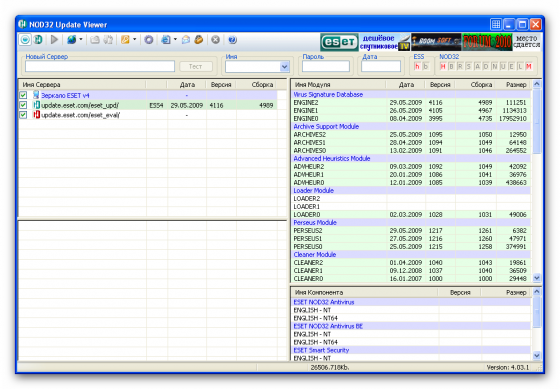Open the Имя combo box

(284, 66)
